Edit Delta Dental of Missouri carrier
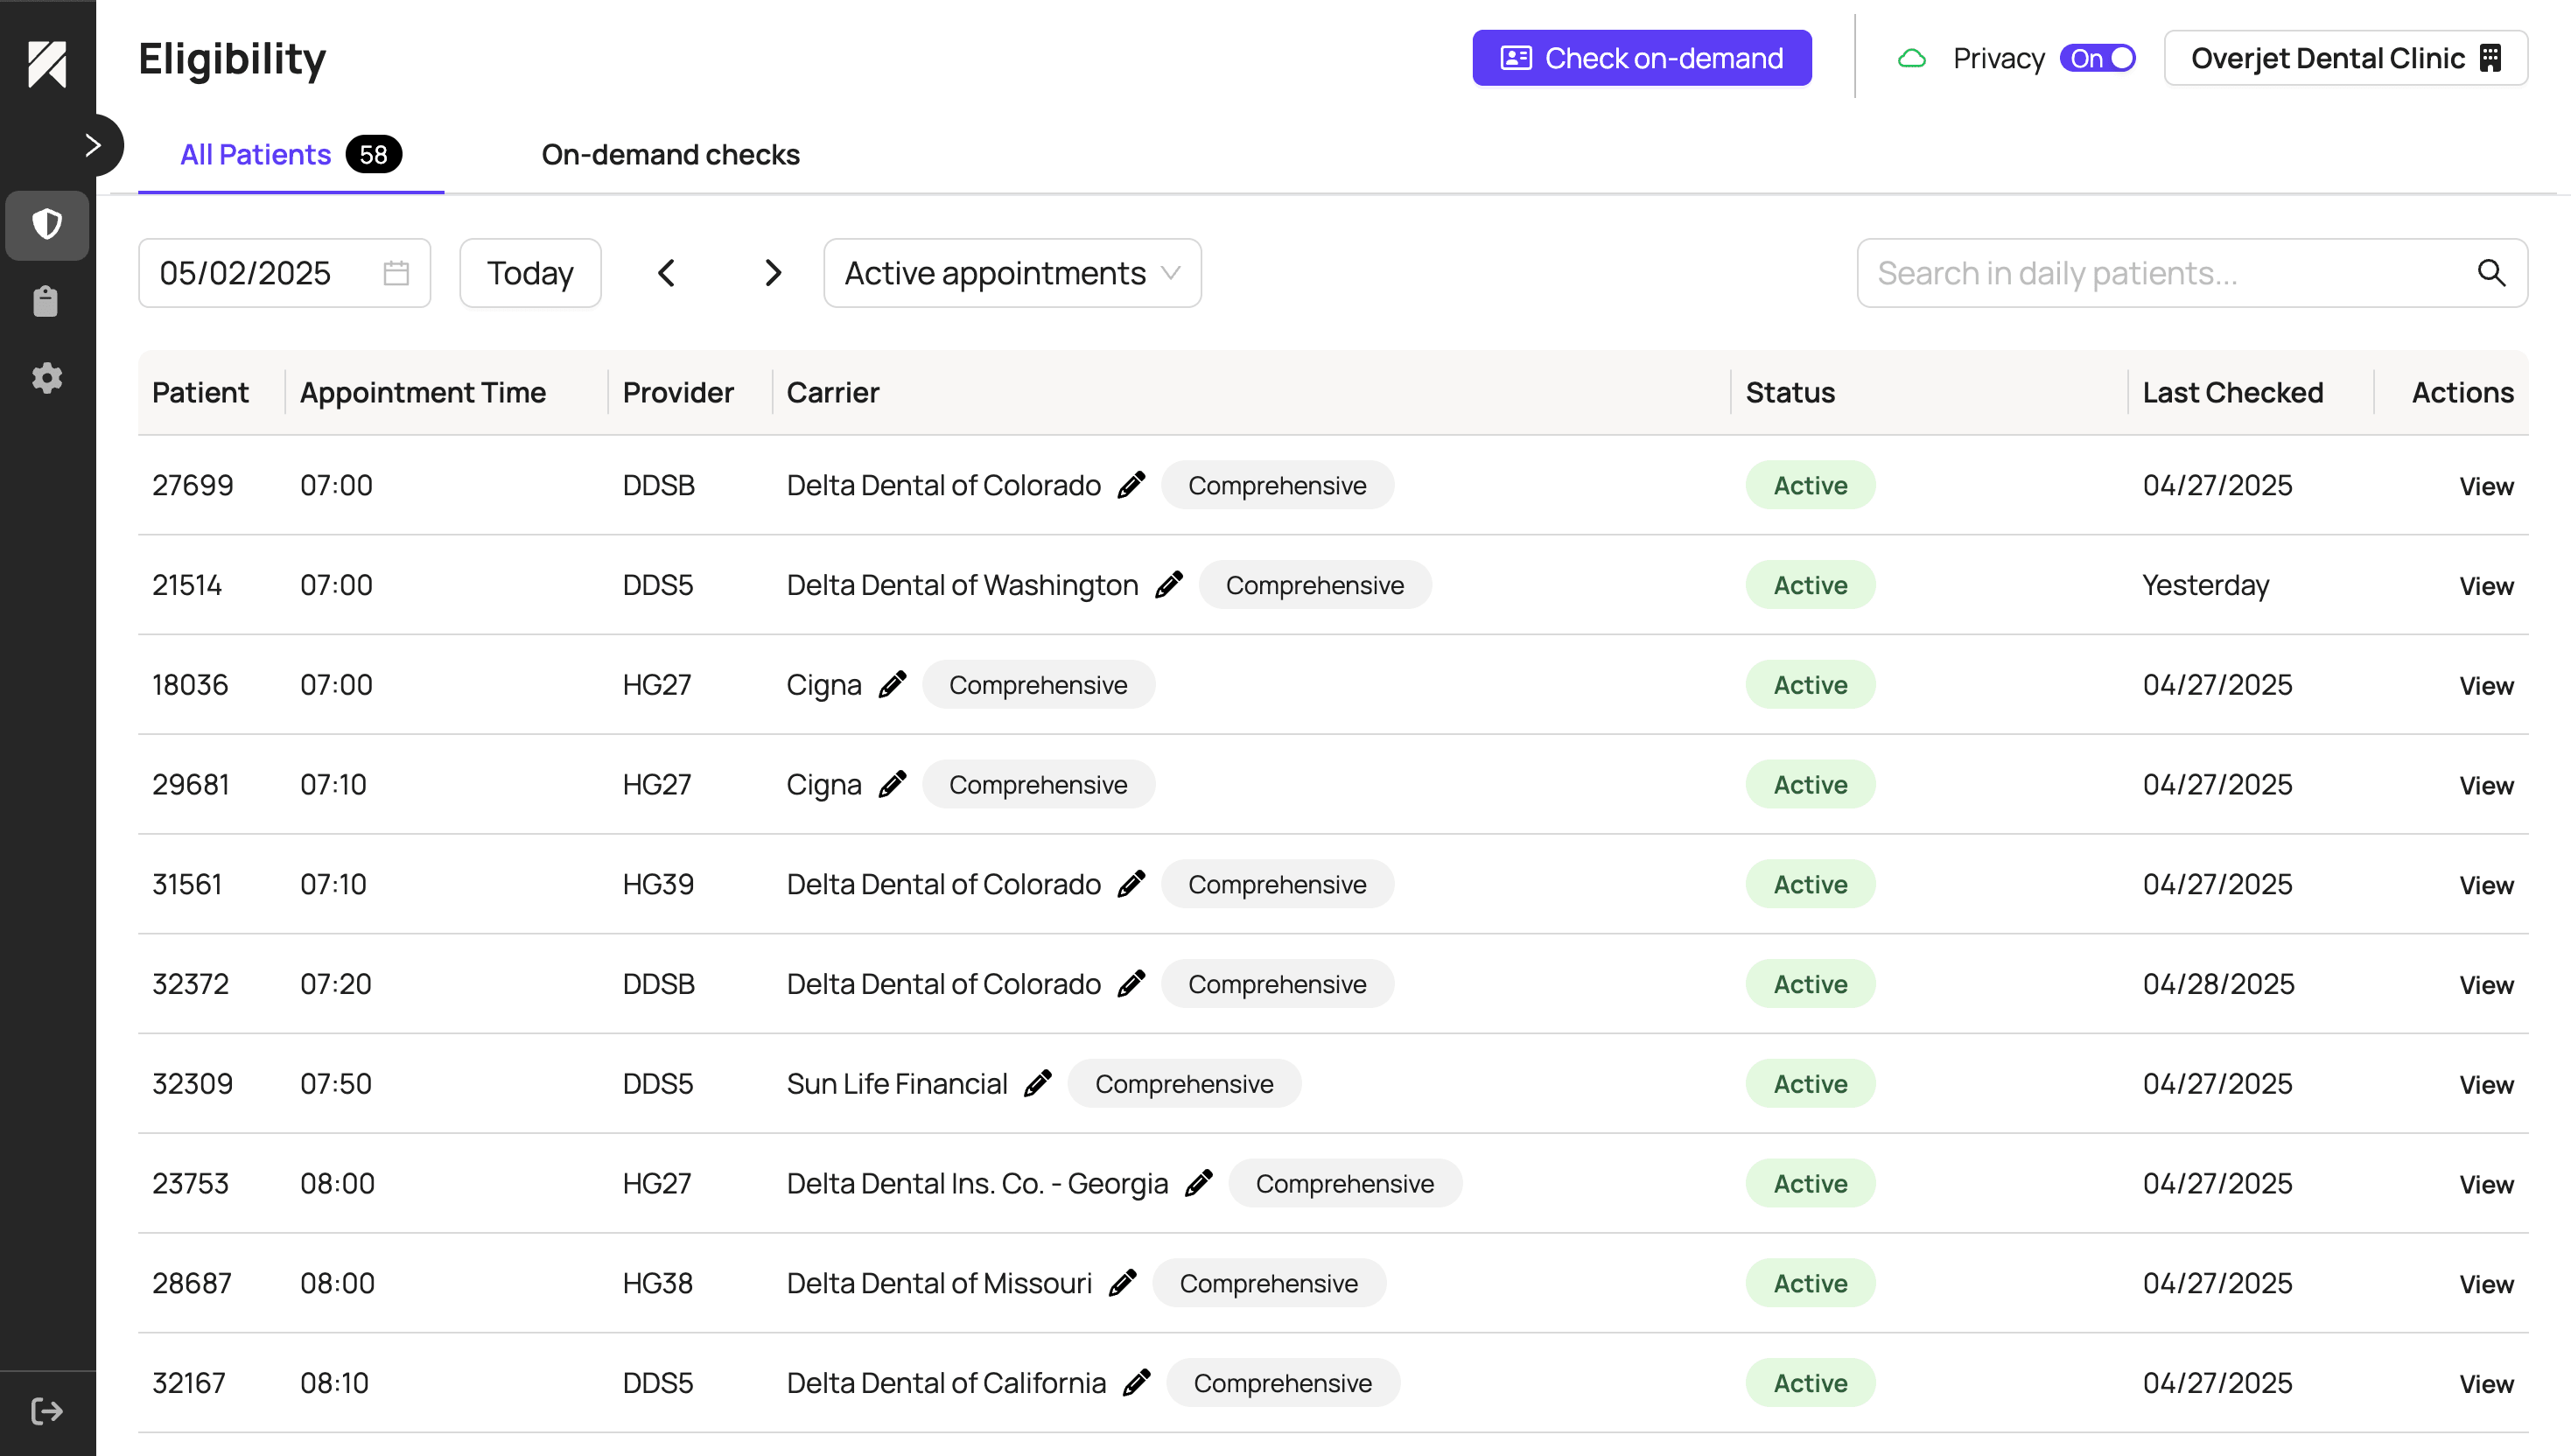 click(x=1122, y=1283)
